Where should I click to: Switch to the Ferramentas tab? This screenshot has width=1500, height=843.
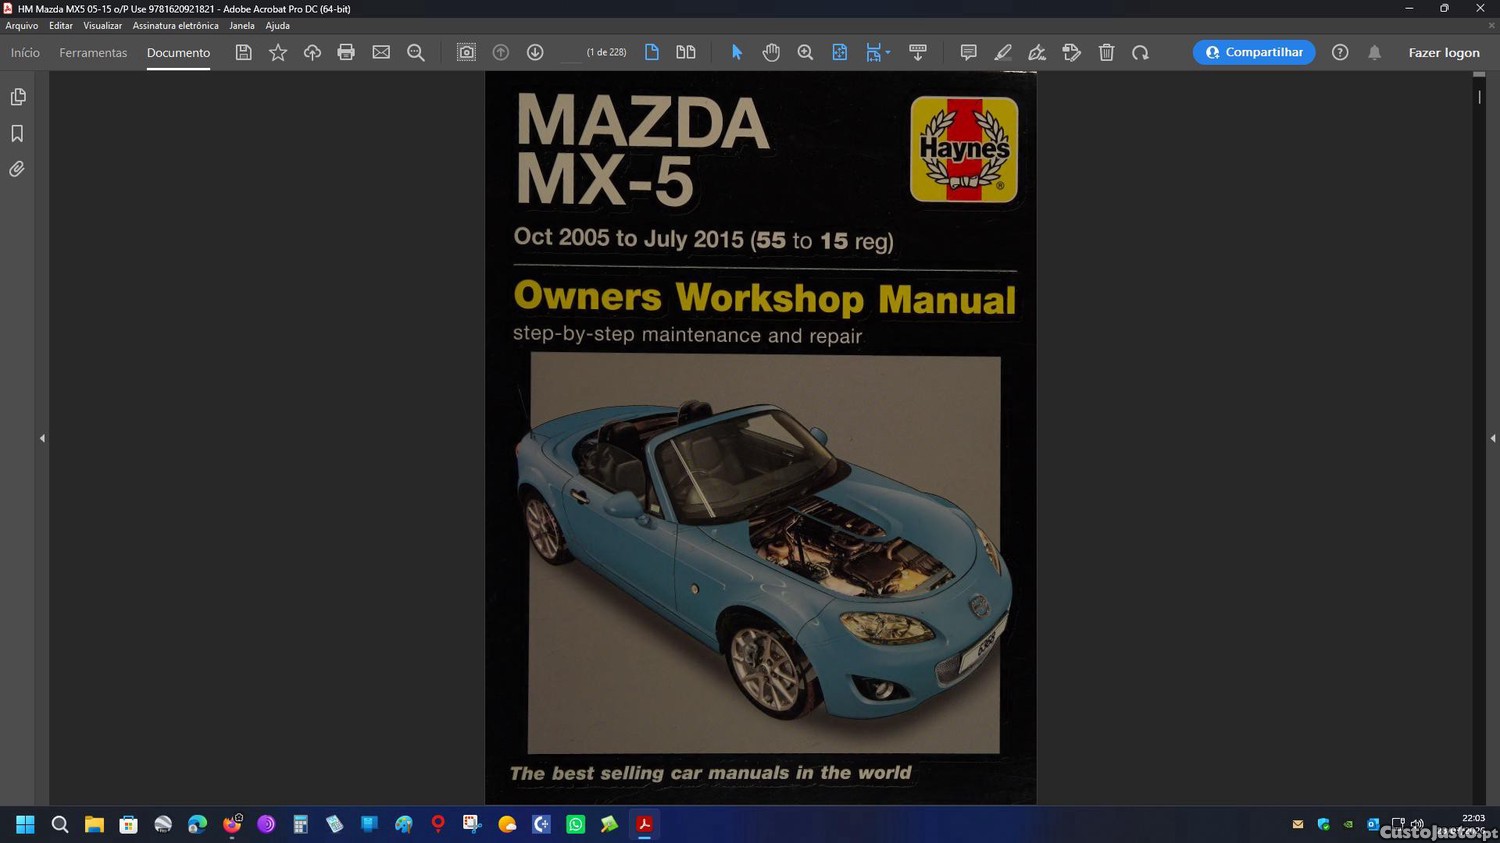[x=93, y=52]
